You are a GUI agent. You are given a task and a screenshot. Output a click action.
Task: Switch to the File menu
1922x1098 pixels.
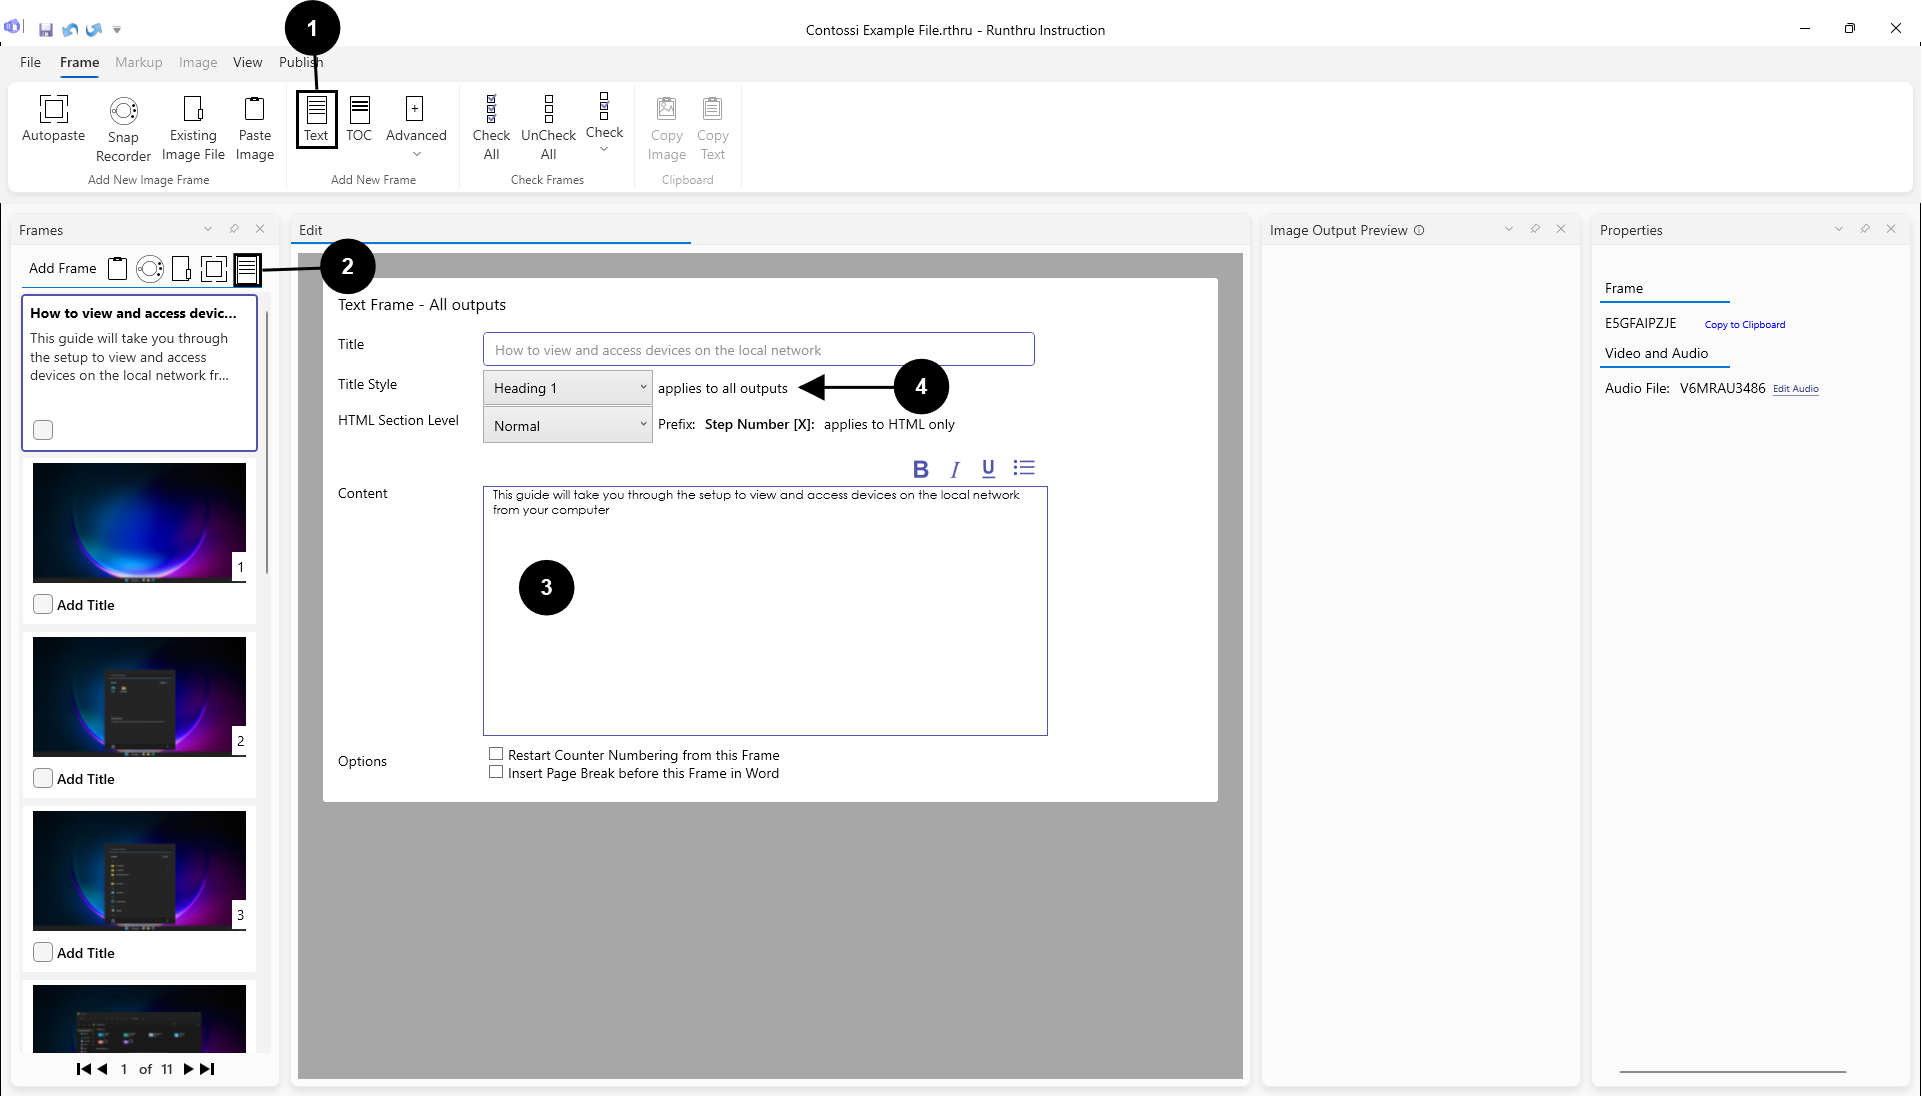(31, 62)
